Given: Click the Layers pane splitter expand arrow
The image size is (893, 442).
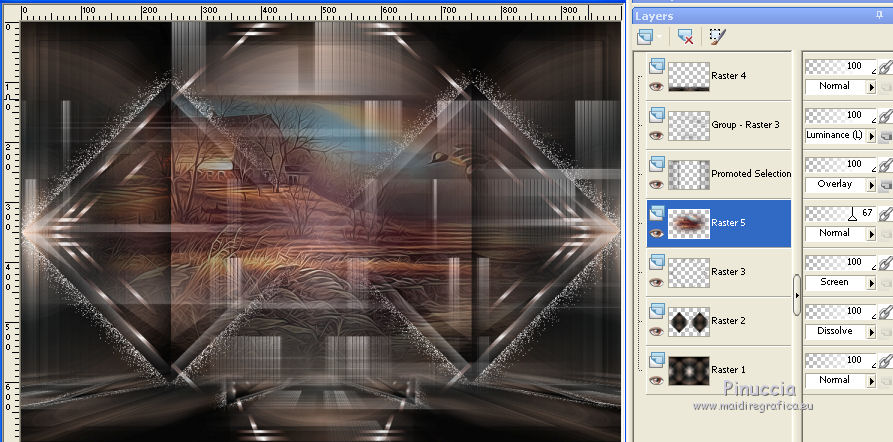Looking at the screenshot, I should pyautogui.click(x=797, y=295).
